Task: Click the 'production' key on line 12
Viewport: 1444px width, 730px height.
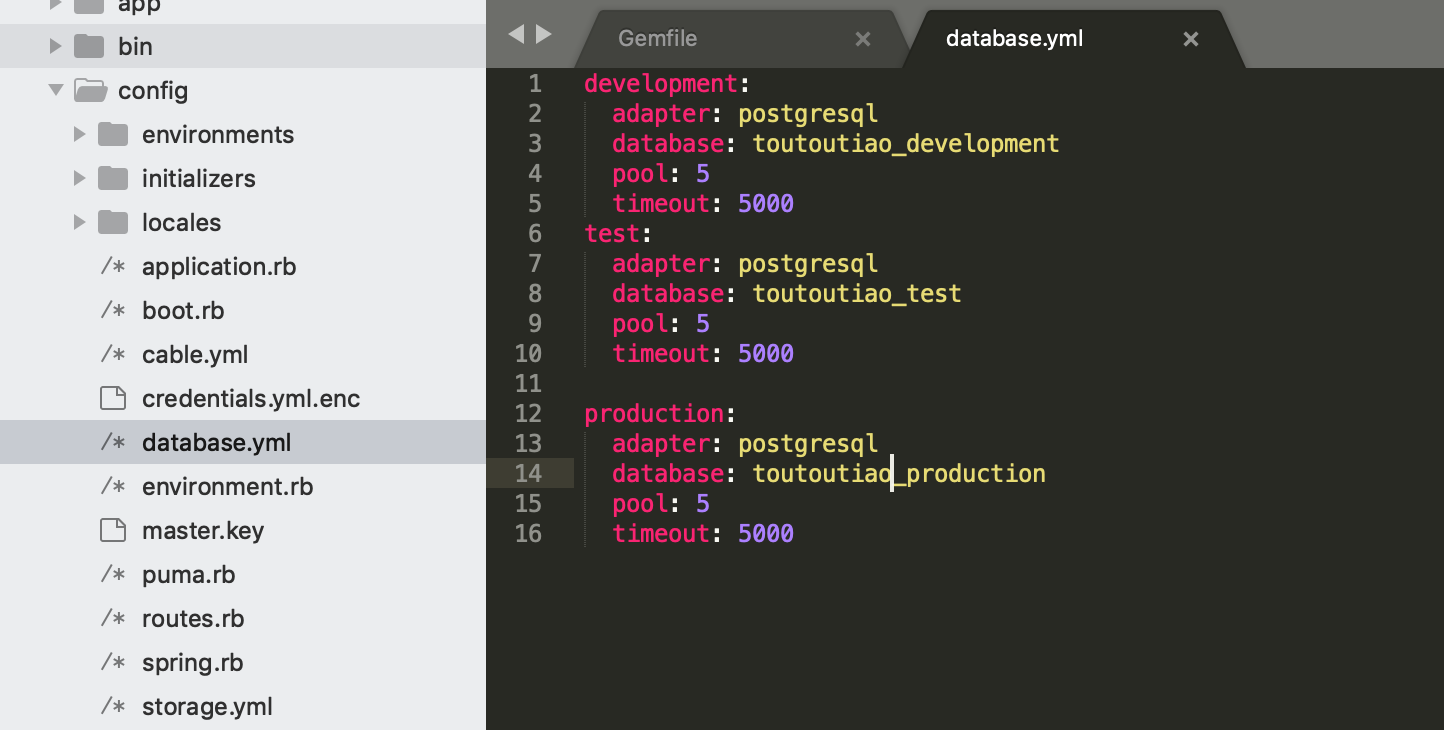Action: tap(654, 413)
